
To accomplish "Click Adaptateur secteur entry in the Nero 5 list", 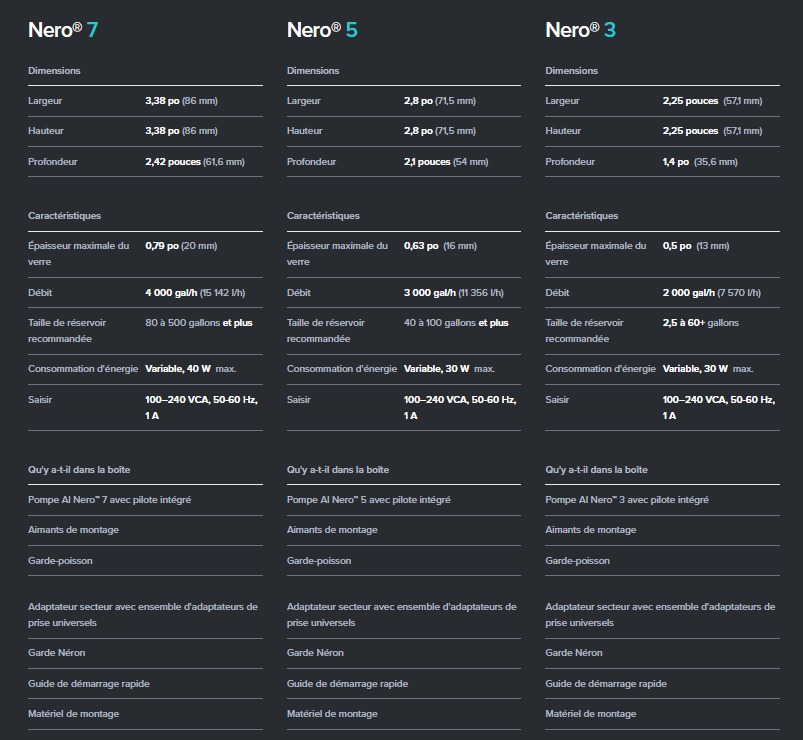I will [x=402, y=615].
